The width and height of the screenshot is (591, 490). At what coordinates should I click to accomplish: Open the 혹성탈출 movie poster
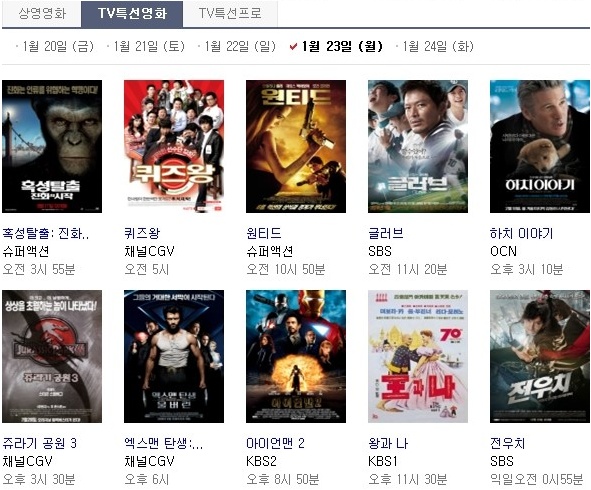52,146
